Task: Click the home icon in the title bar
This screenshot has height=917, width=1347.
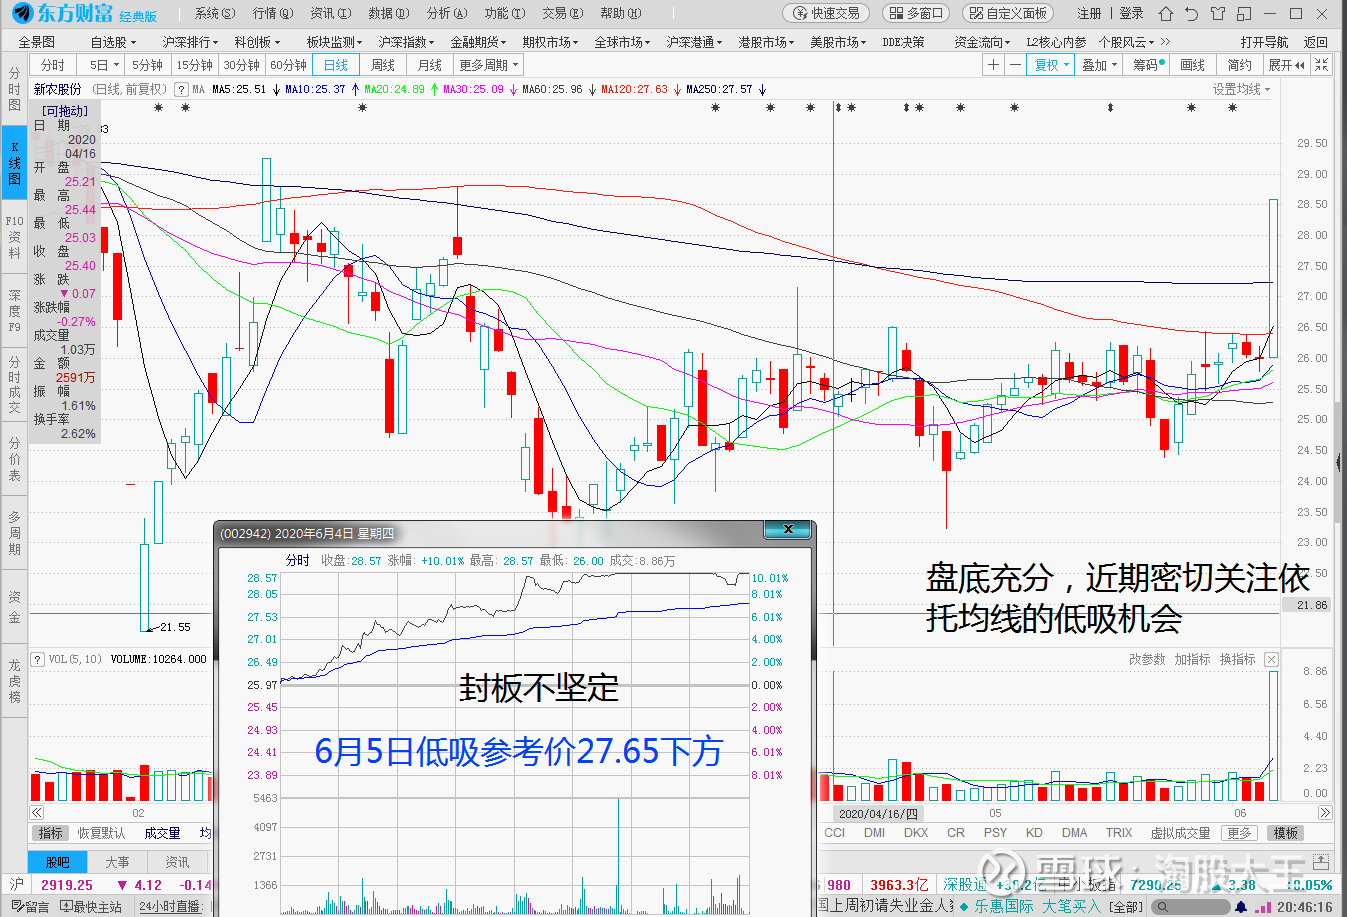Action: [1165, 13]
